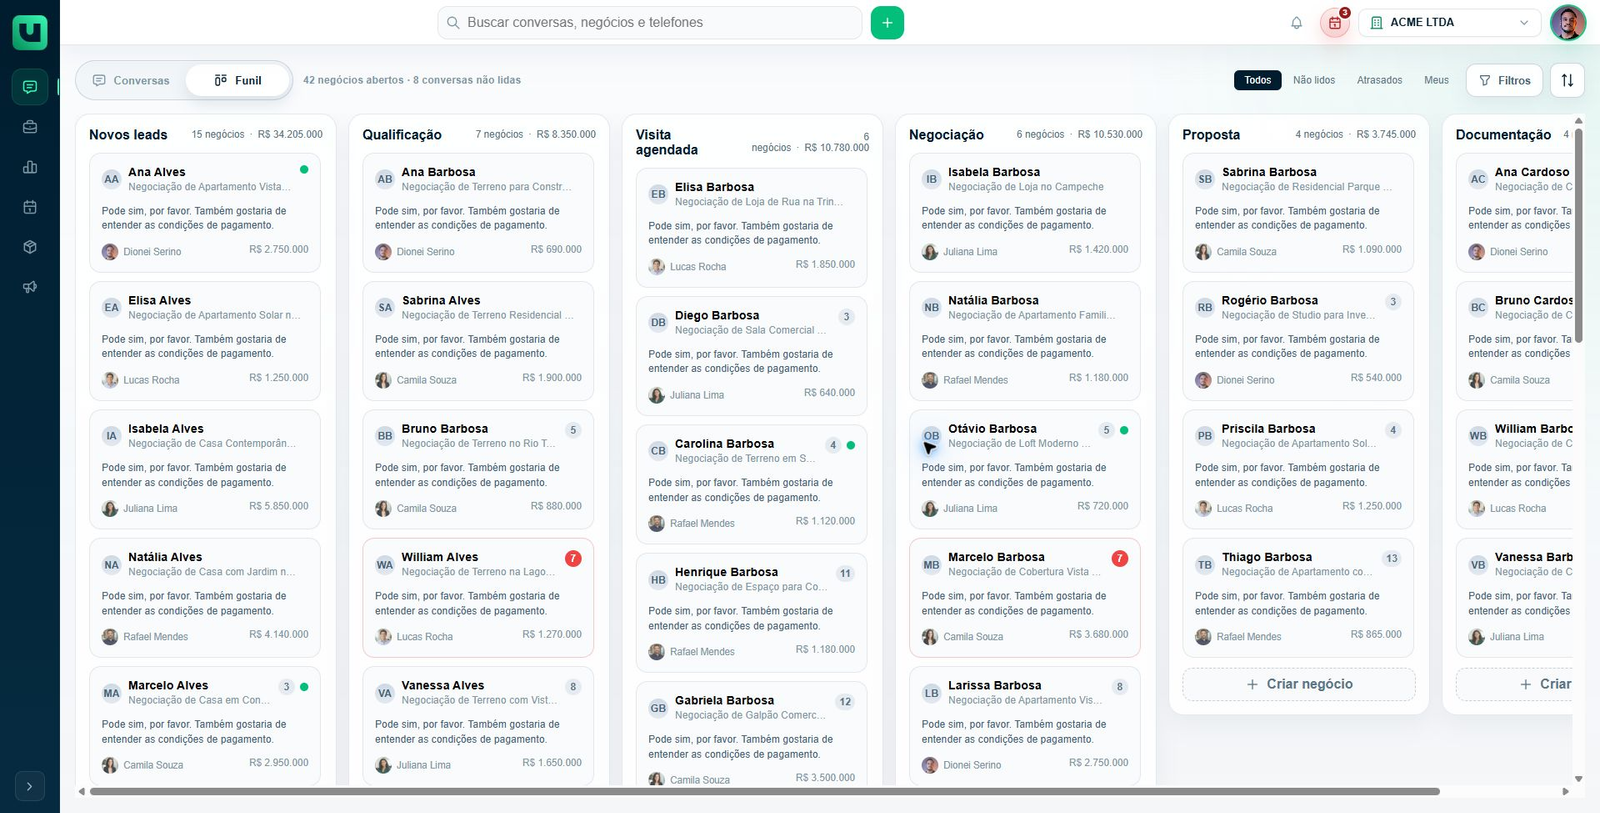Expand the sidebar with the bottom chevron
This screenshot has width=1600, height=813.
pyautogui.click(x=30, y=786)
